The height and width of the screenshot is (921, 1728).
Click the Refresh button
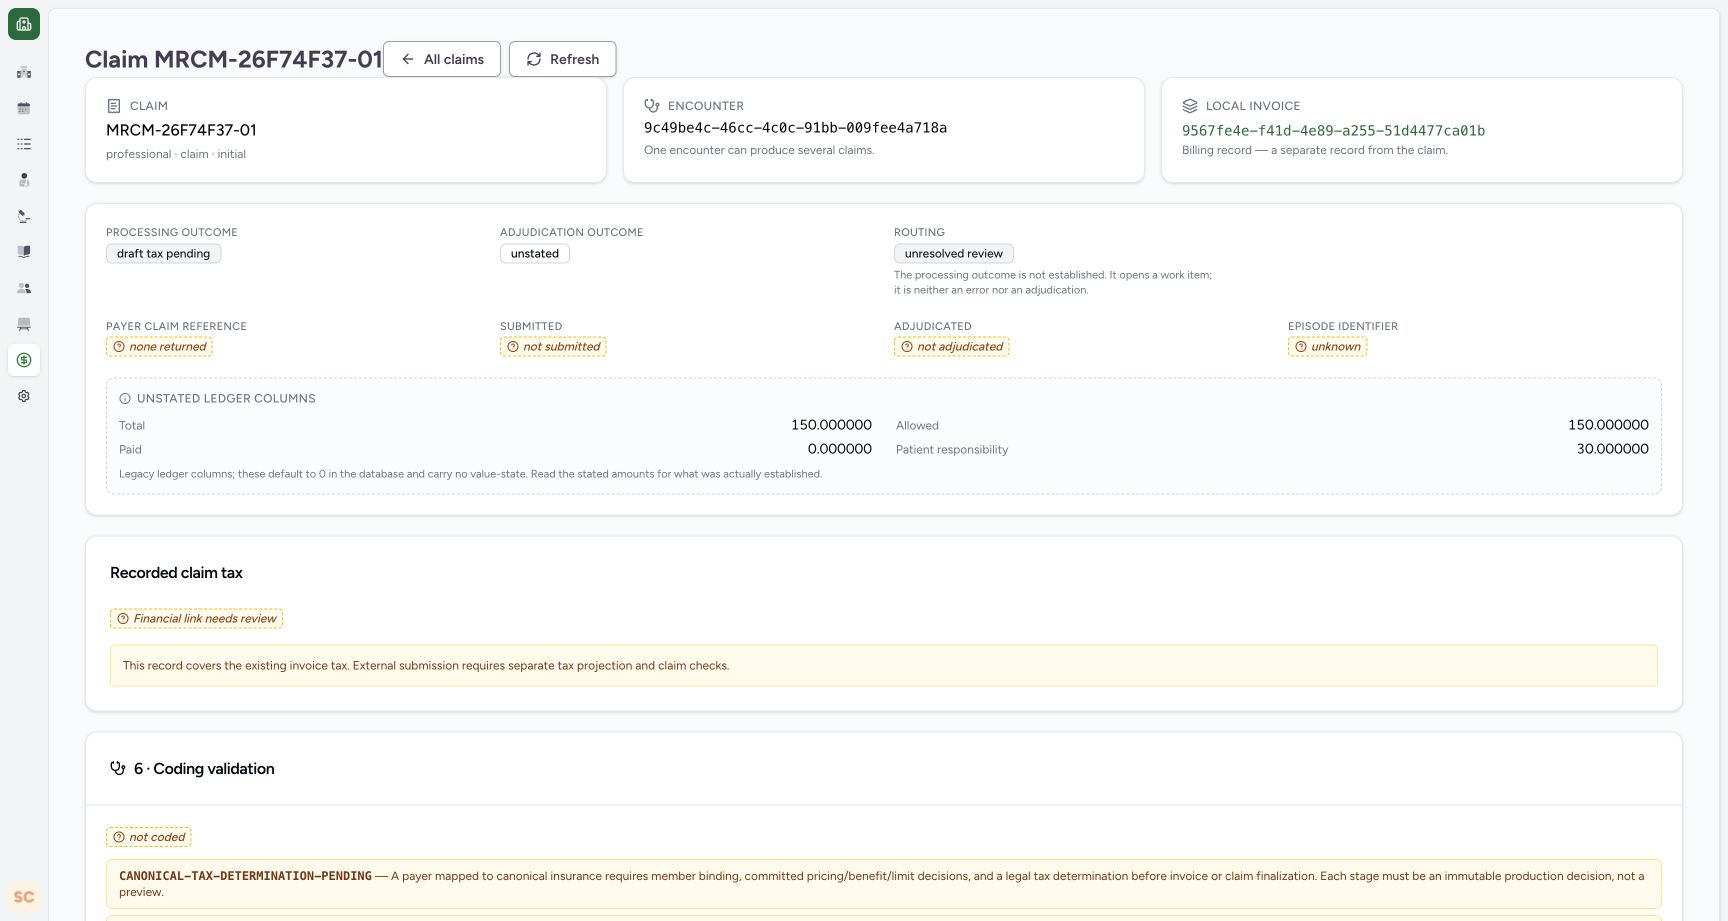click(562, 59)
